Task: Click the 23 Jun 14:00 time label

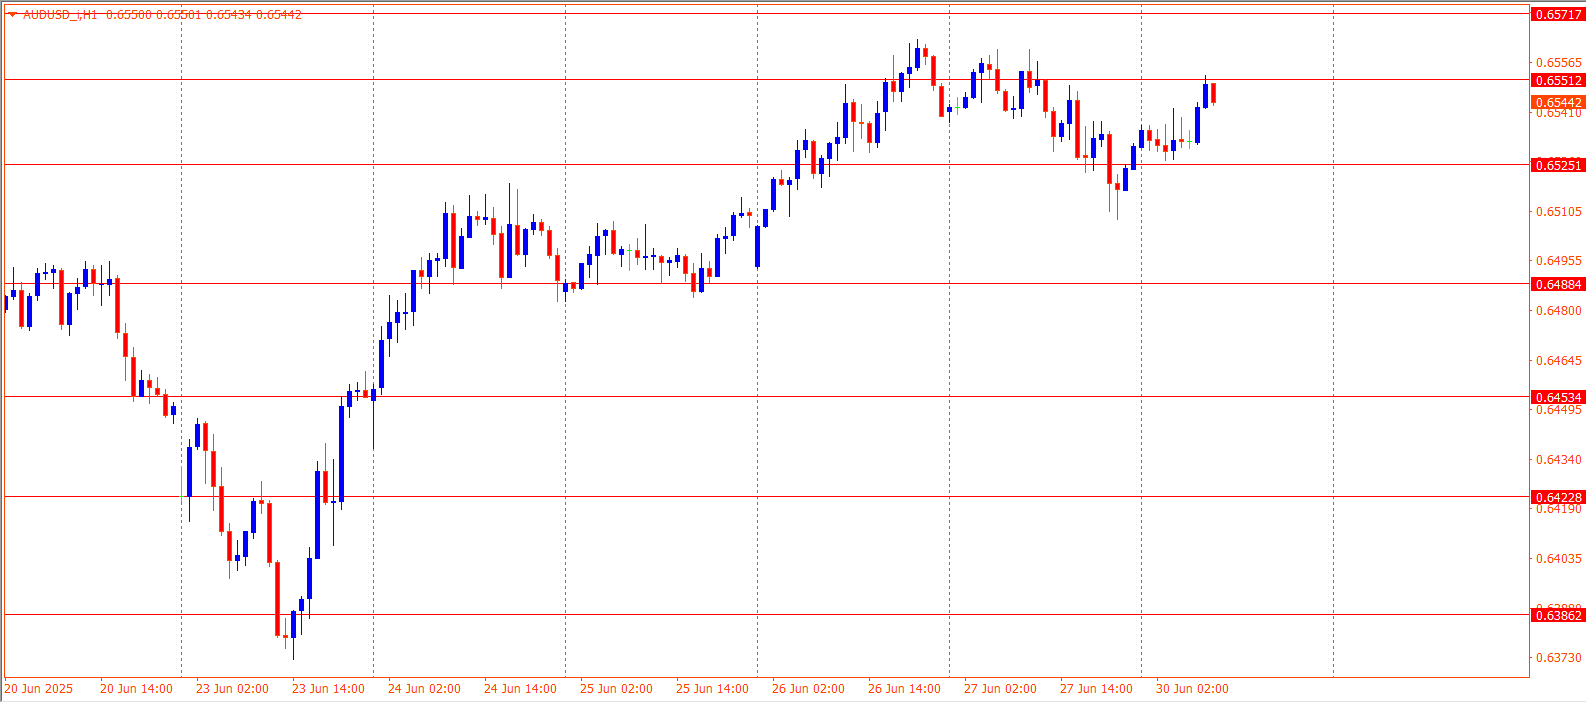Action: pos(328,688)
